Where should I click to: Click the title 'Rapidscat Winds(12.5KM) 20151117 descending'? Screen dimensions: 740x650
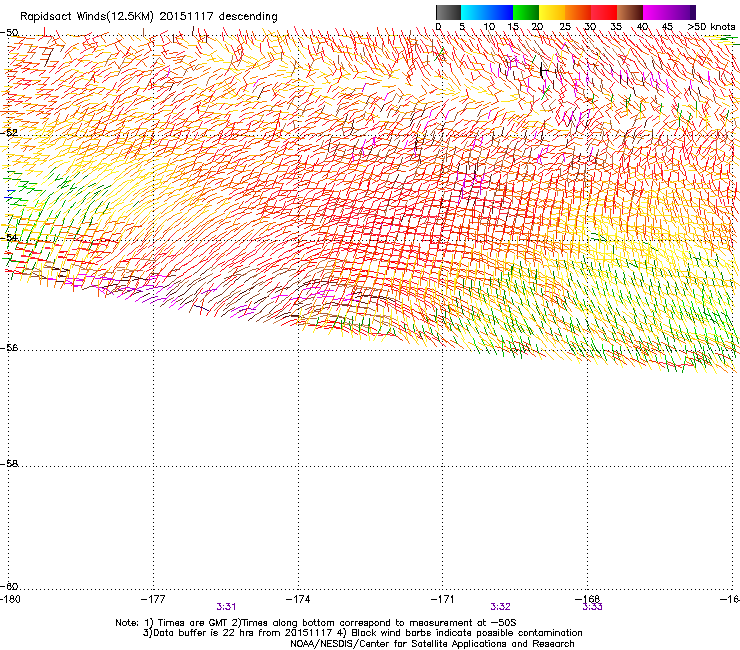[x=149, y=17]
